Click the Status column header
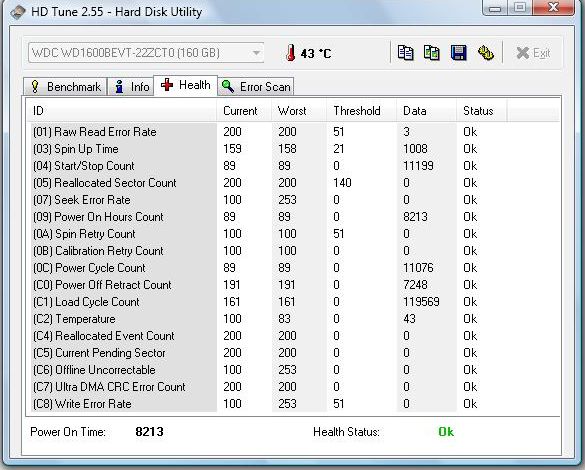The width and height of the screenshot is (585, 470). (482, 111)
